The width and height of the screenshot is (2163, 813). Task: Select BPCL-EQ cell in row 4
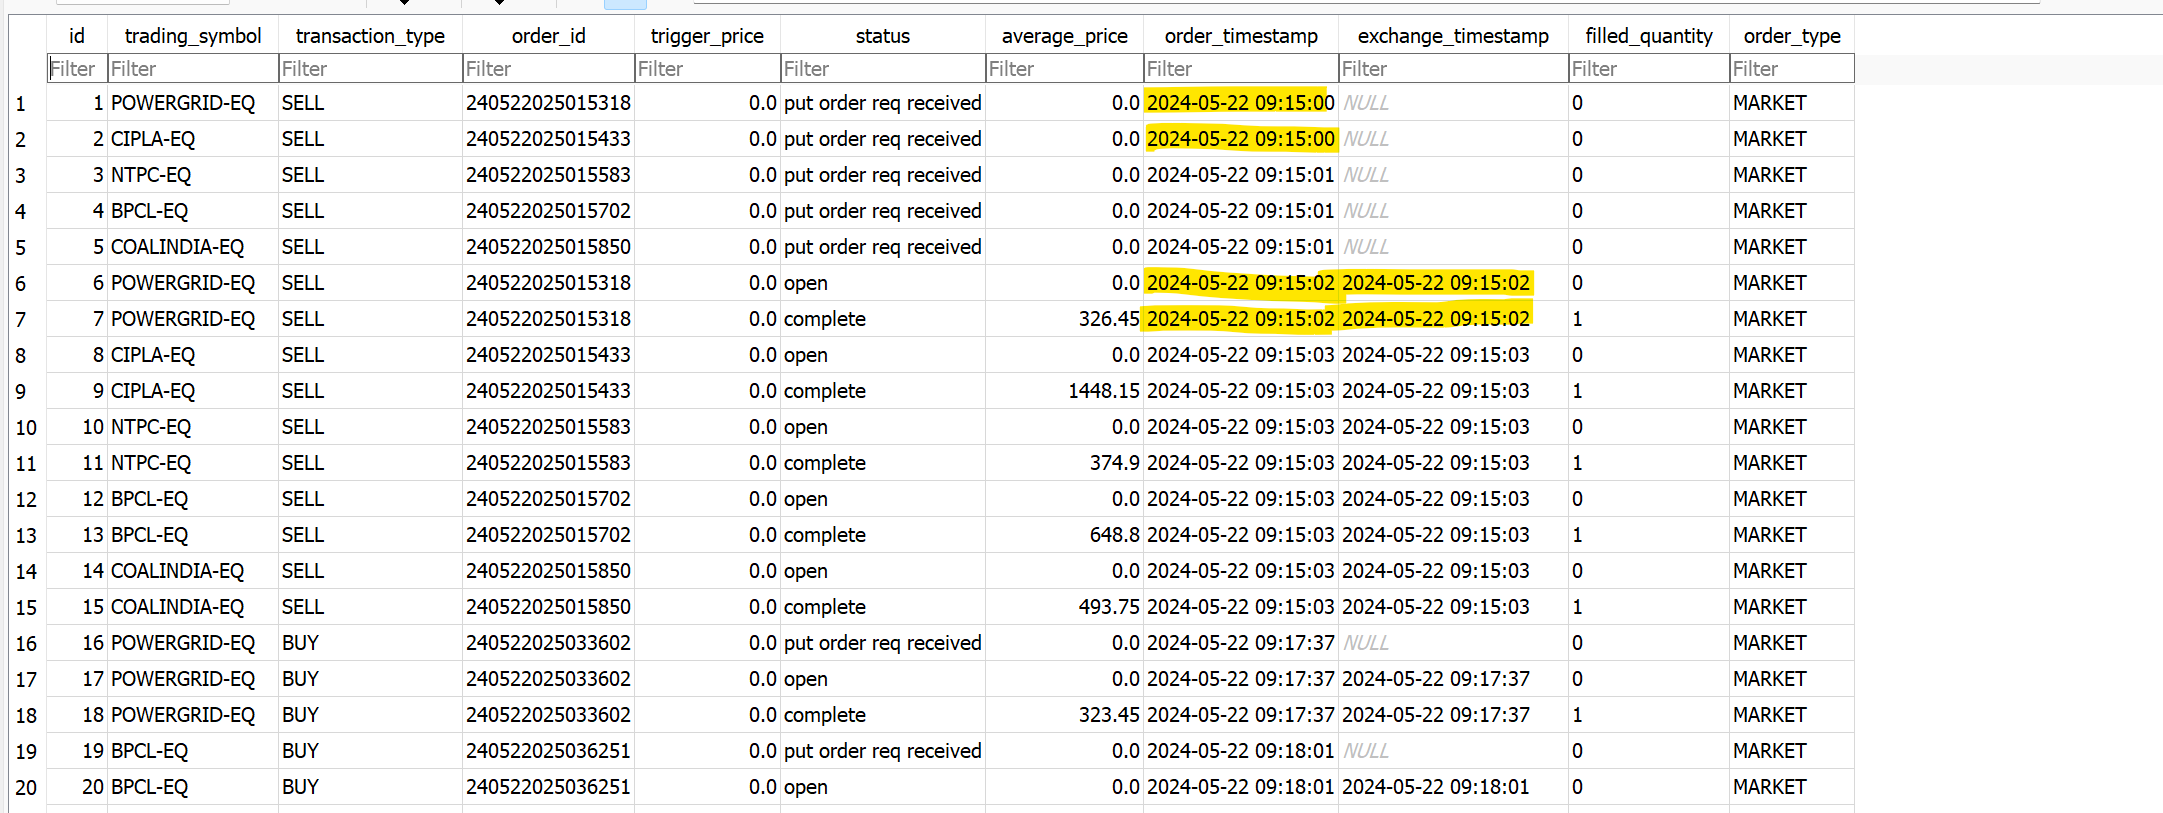pyautogui.click(x=193, y=211)
